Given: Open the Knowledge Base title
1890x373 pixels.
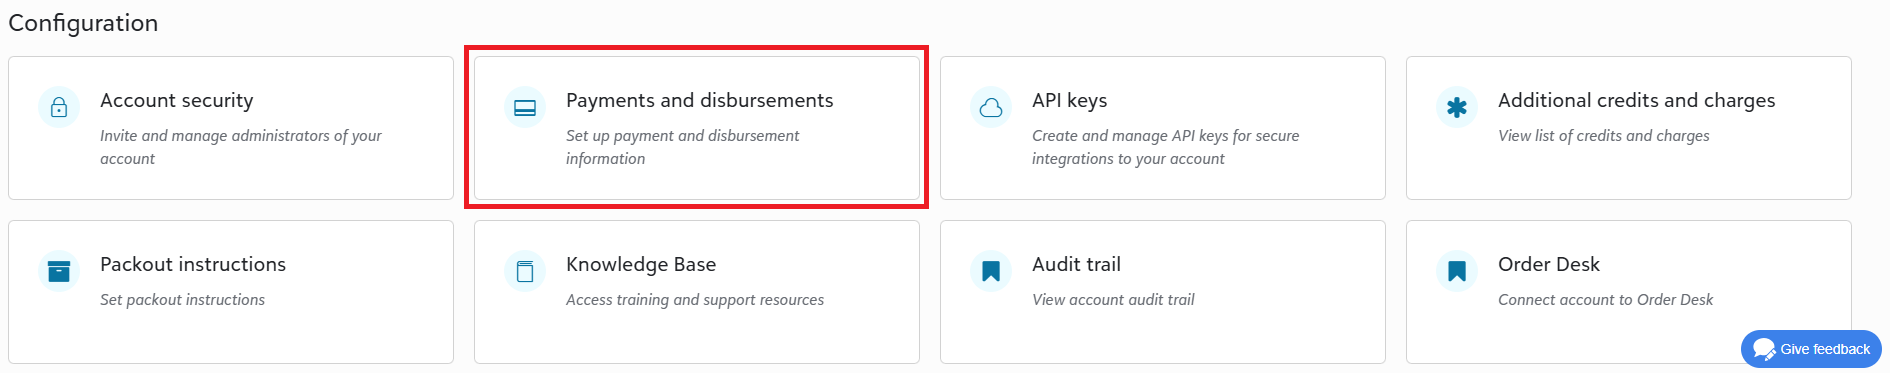Looking at the screenshot, I should [x=641, y=264].
